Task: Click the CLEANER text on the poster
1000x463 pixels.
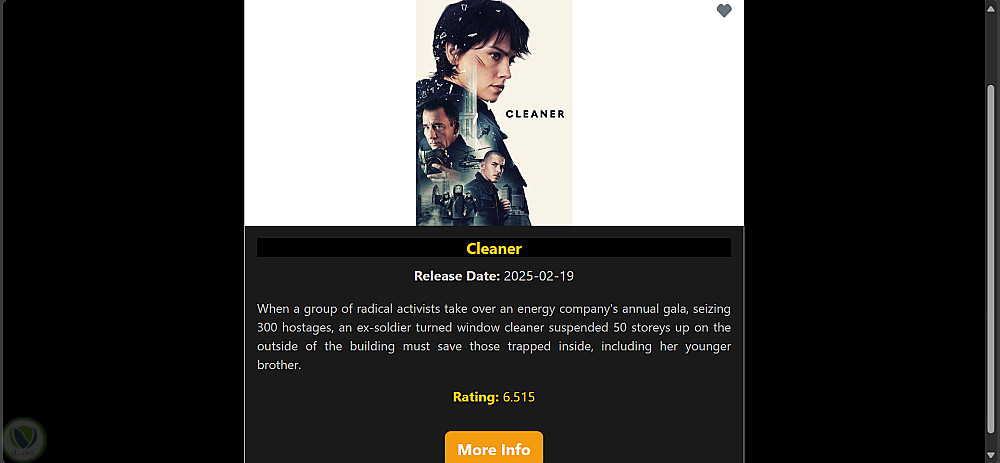Action: pyautogui.click(x=535, y=114)
